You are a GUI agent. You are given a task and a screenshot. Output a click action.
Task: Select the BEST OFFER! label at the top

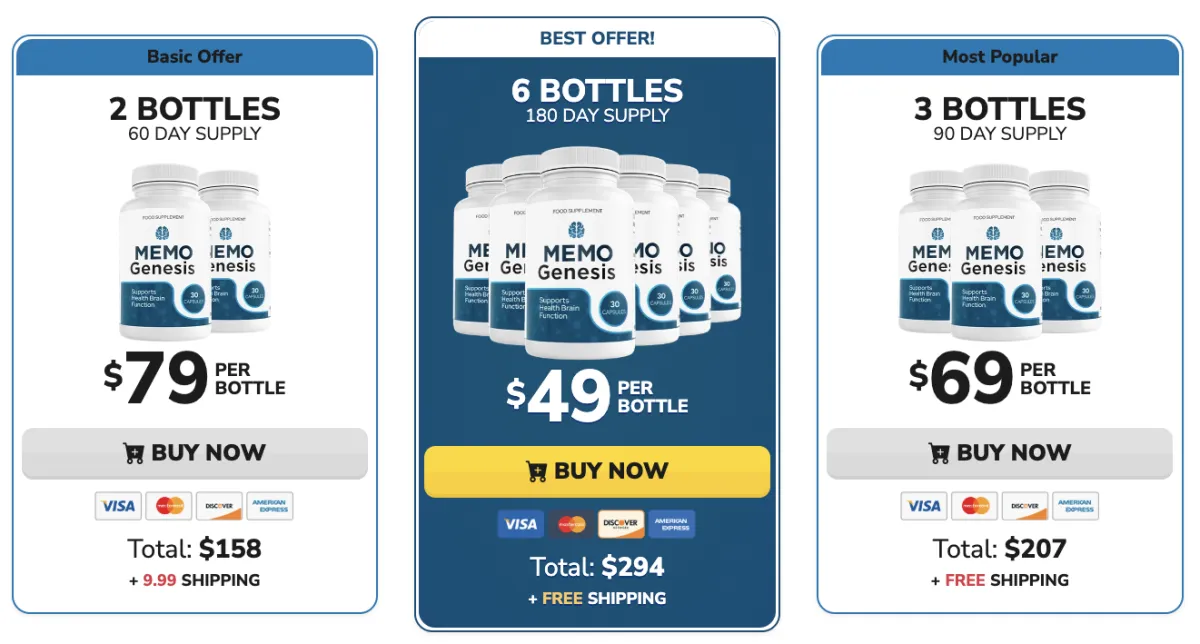[x=598, y=38]
